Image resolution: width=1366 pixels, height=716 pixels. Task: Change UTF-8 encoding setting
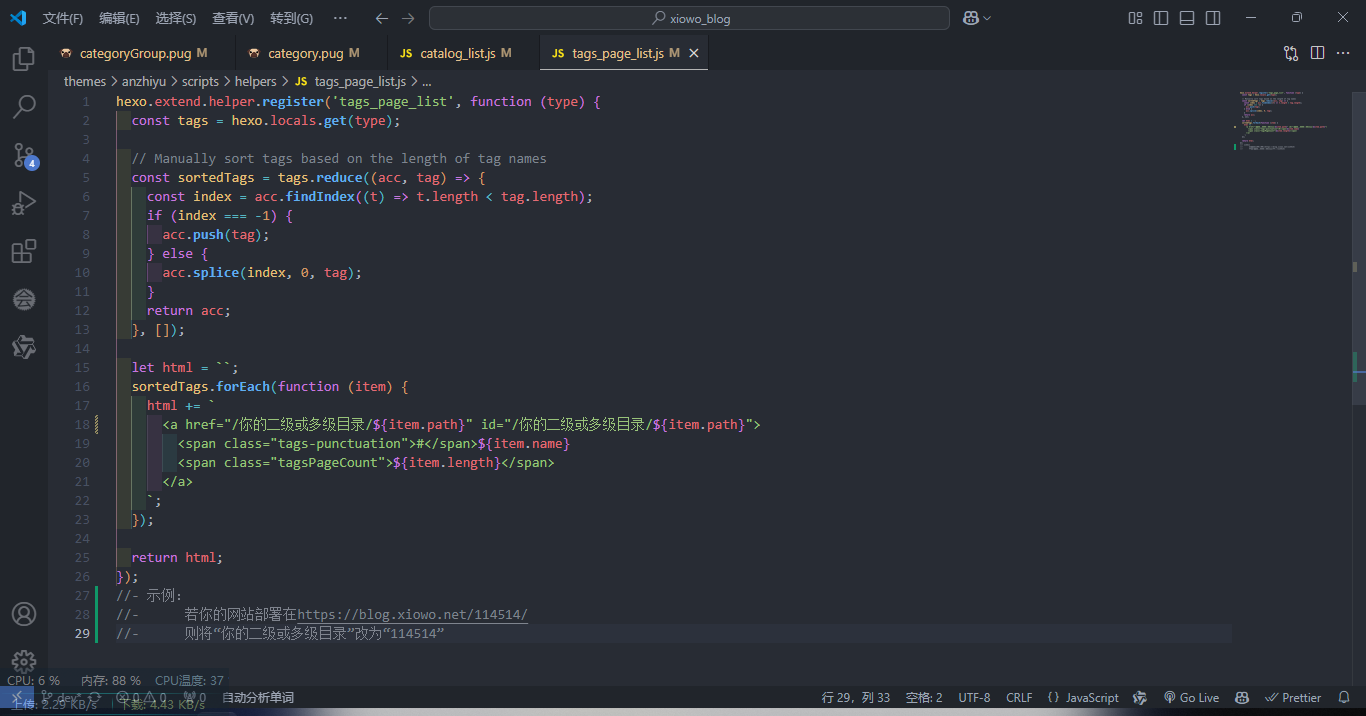pyautogui.click(x=974, y=698)
